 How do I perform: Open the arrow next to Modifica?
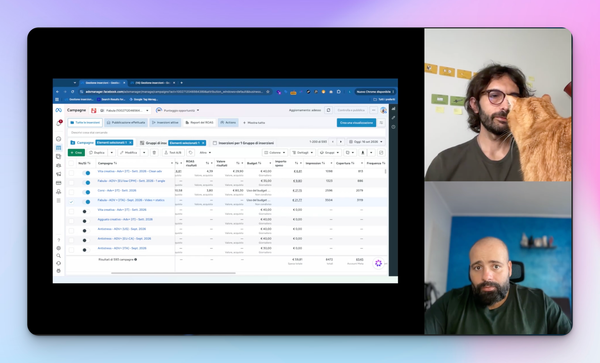point(144,153)
